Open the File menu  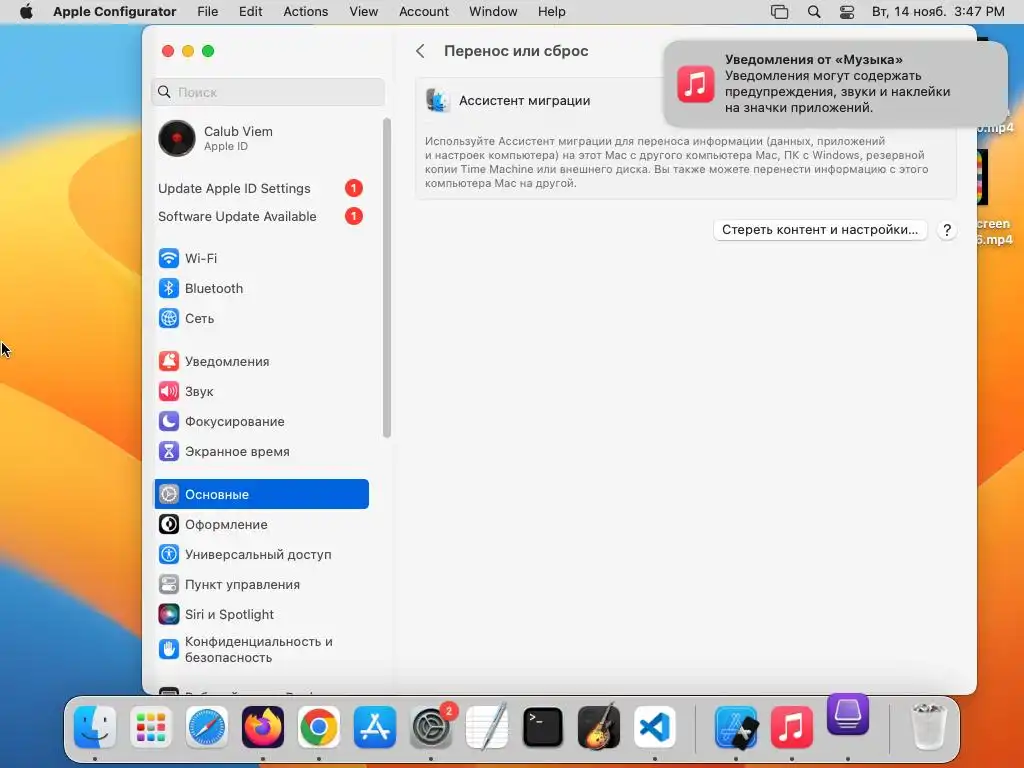pos(208,12)
